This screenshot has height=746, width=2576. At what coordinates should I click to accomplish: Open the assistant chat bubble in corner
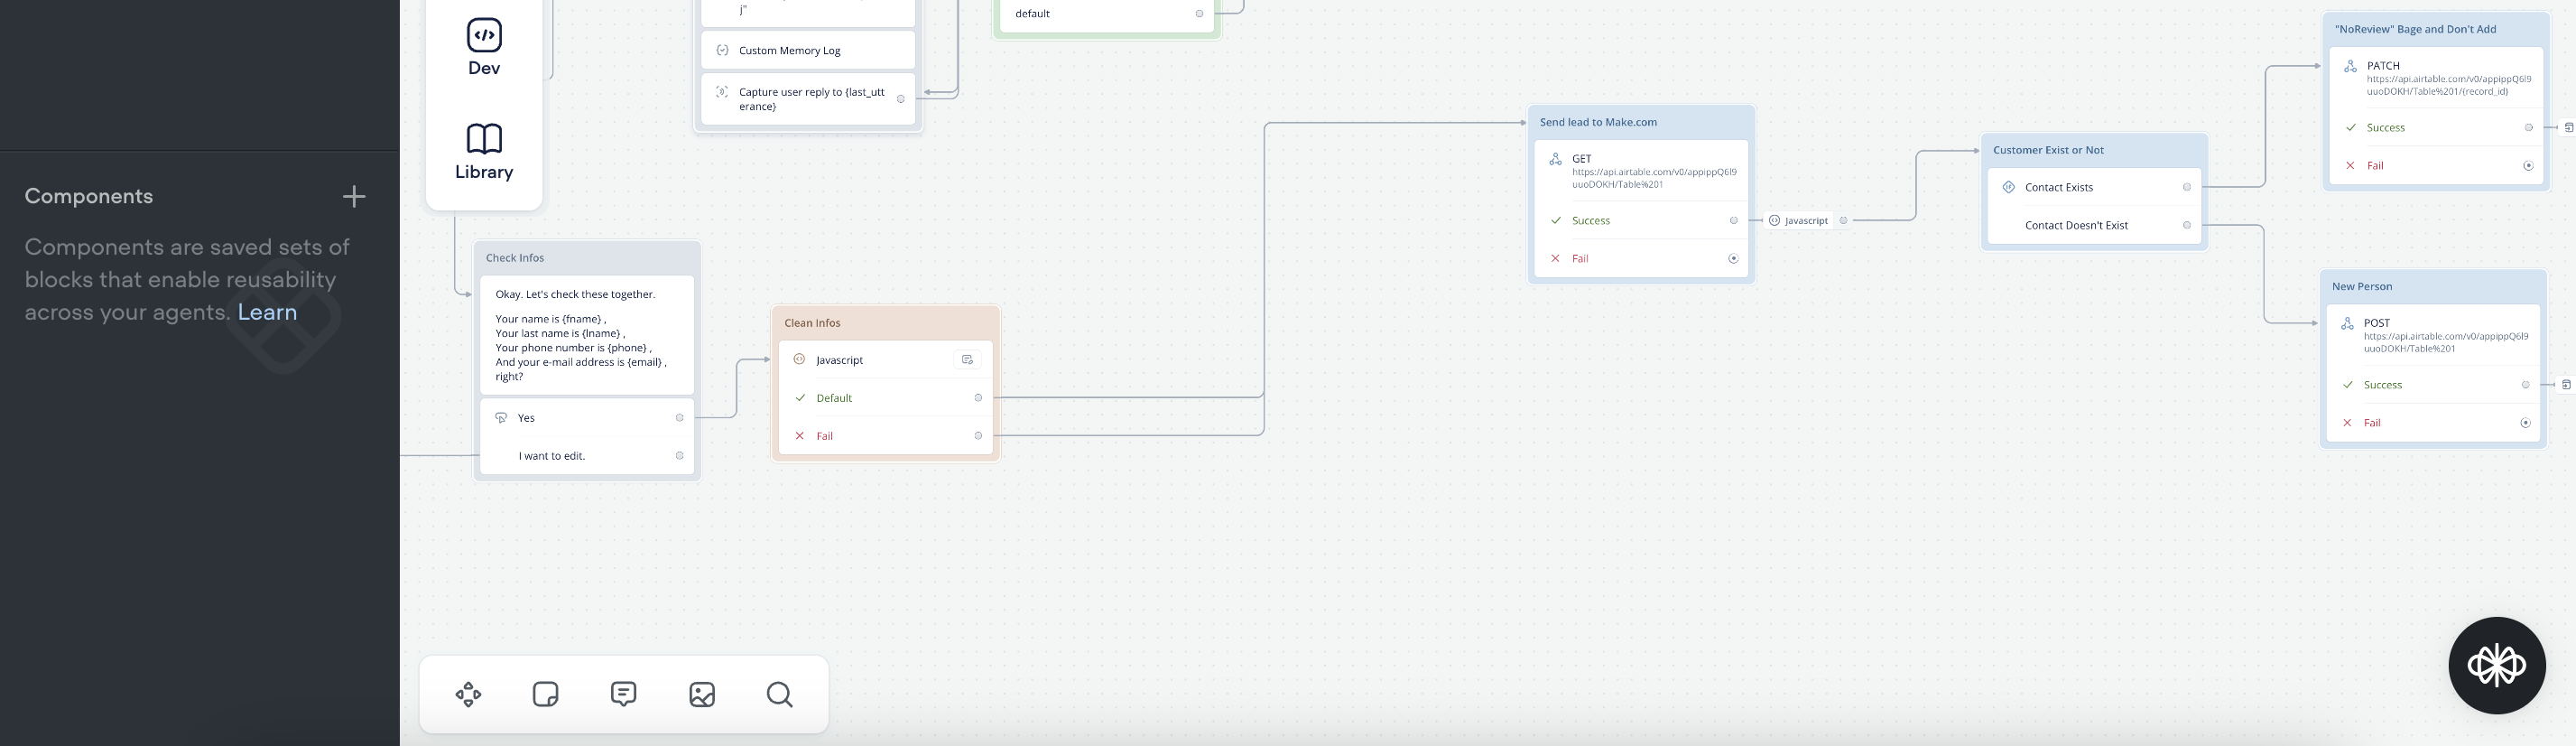[x=2497, y=665]
